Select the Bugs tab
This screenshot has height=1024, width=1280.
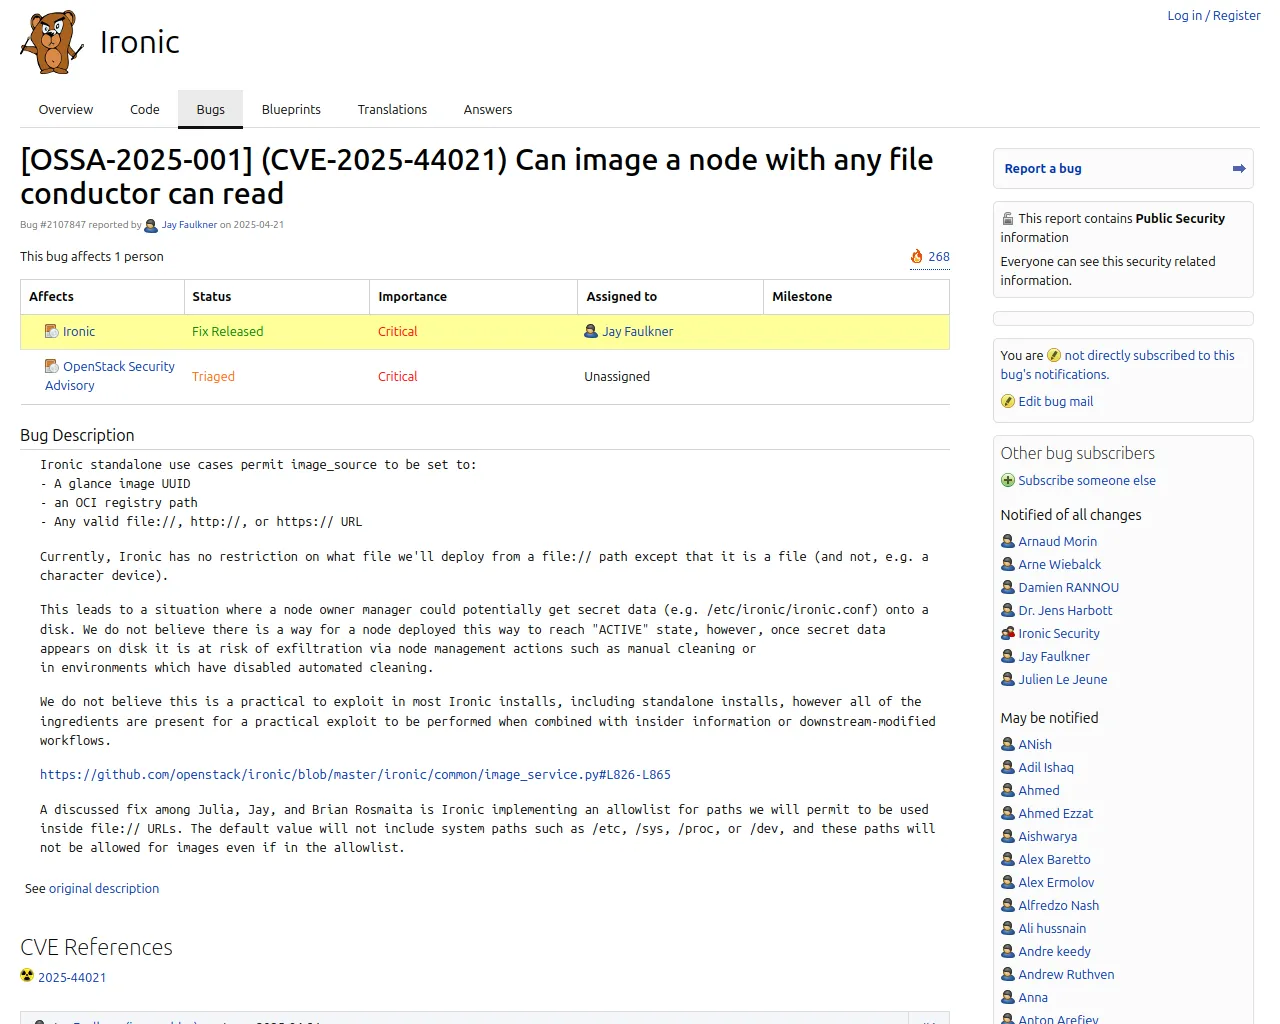coord(211,110)
